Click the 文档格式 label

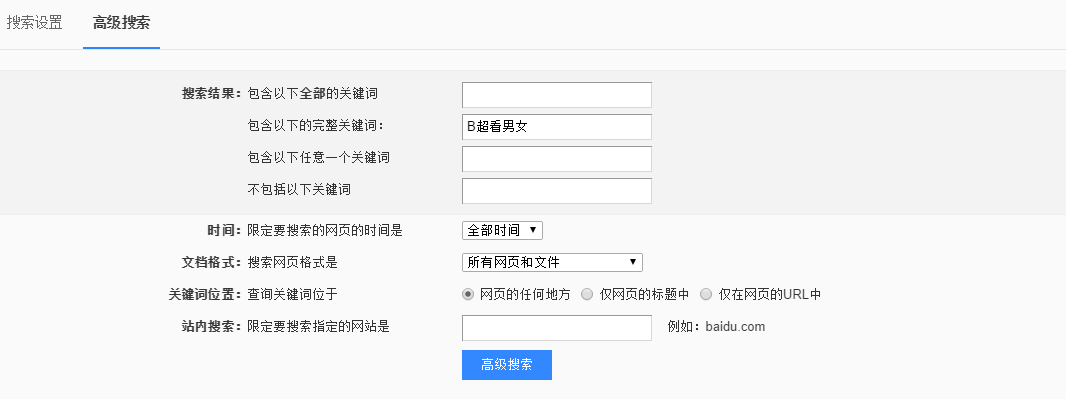tap(211, 262)
